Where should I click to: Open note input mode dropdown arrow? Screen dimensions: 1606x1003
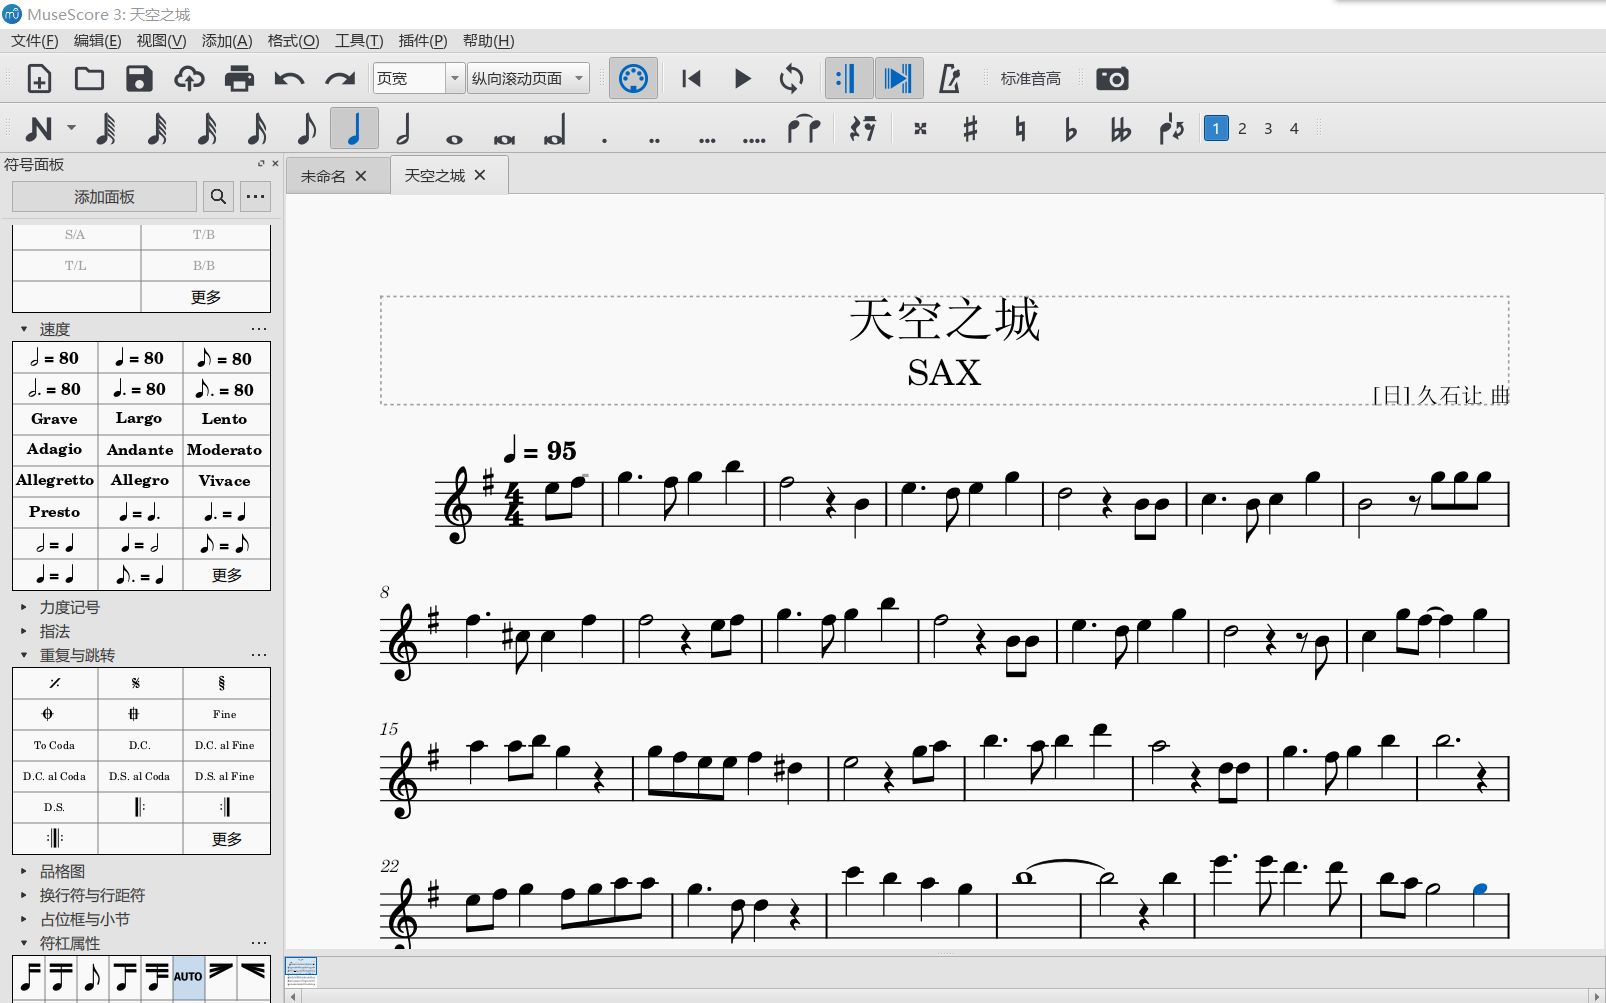(x=71, y=128)
